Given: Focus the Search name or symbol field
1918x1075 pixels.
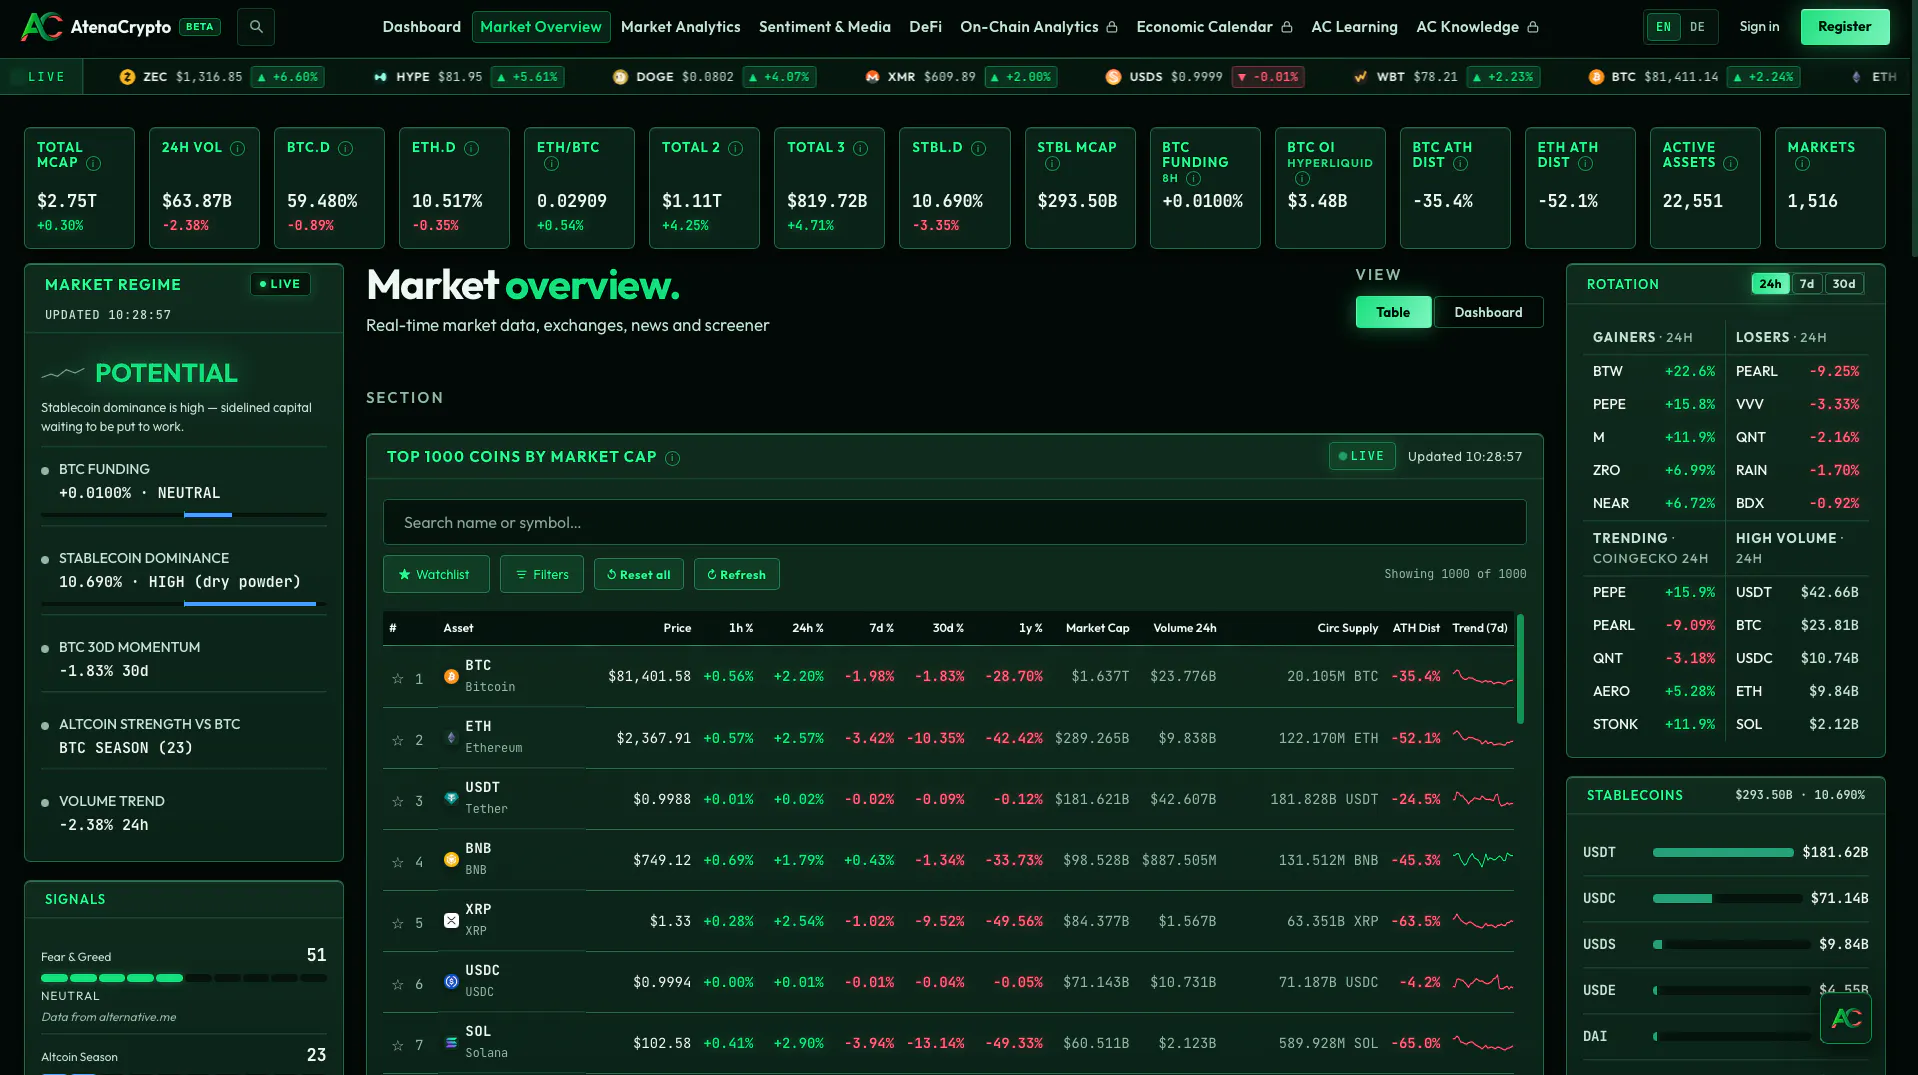Looking at the screenshot, I should pyautogui.click(x=954, y=522).
